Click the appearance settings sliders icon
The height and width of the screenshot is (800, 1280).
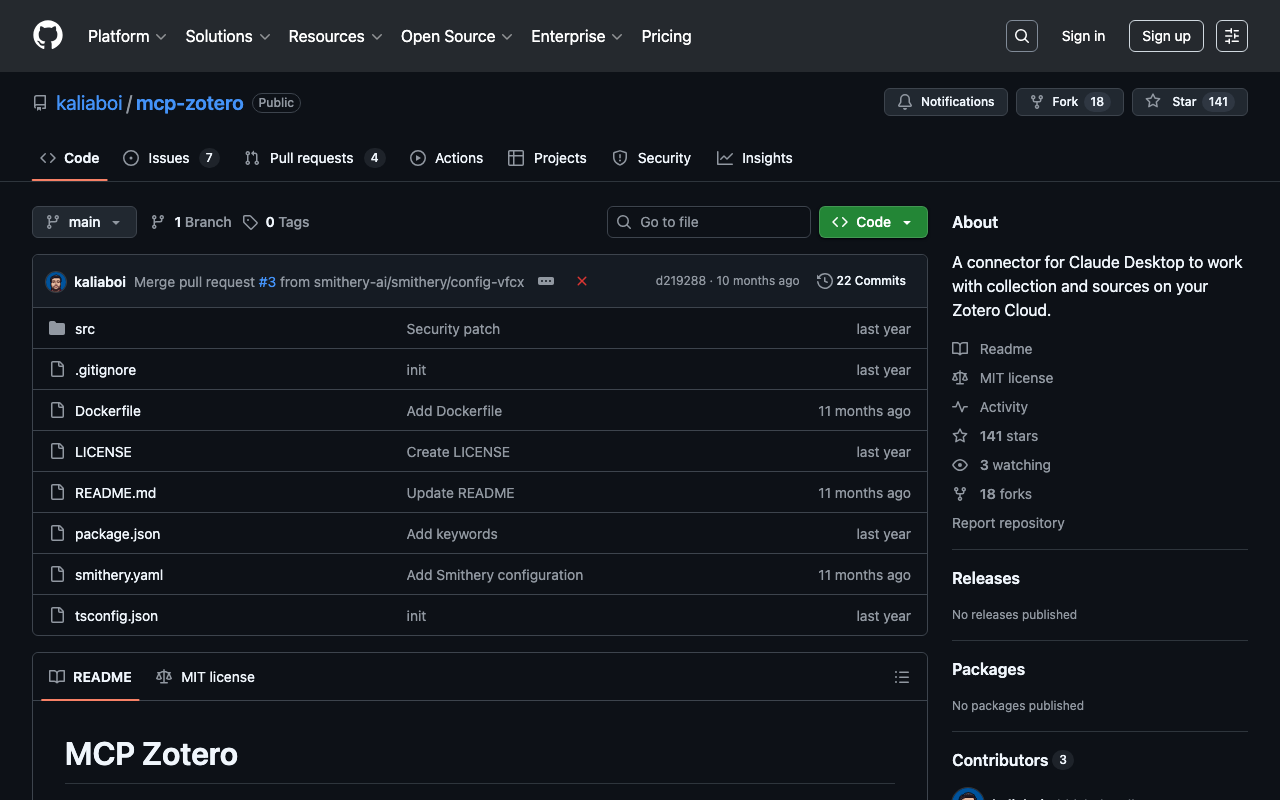coord(1231,36)
